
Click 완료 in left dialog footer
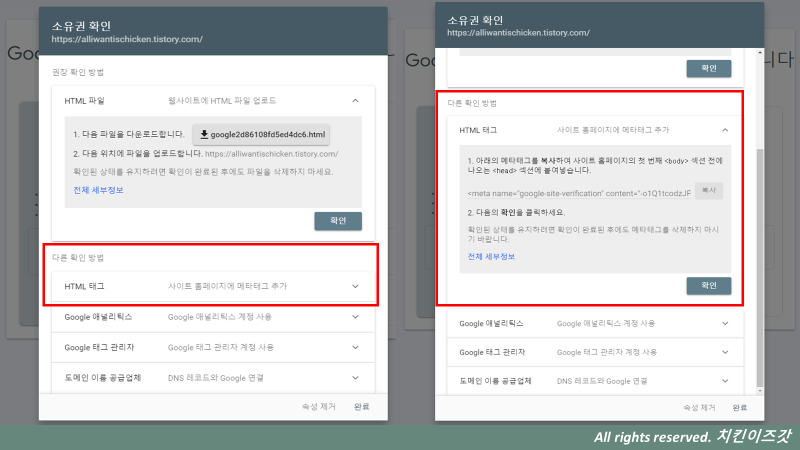coord(362,407)
